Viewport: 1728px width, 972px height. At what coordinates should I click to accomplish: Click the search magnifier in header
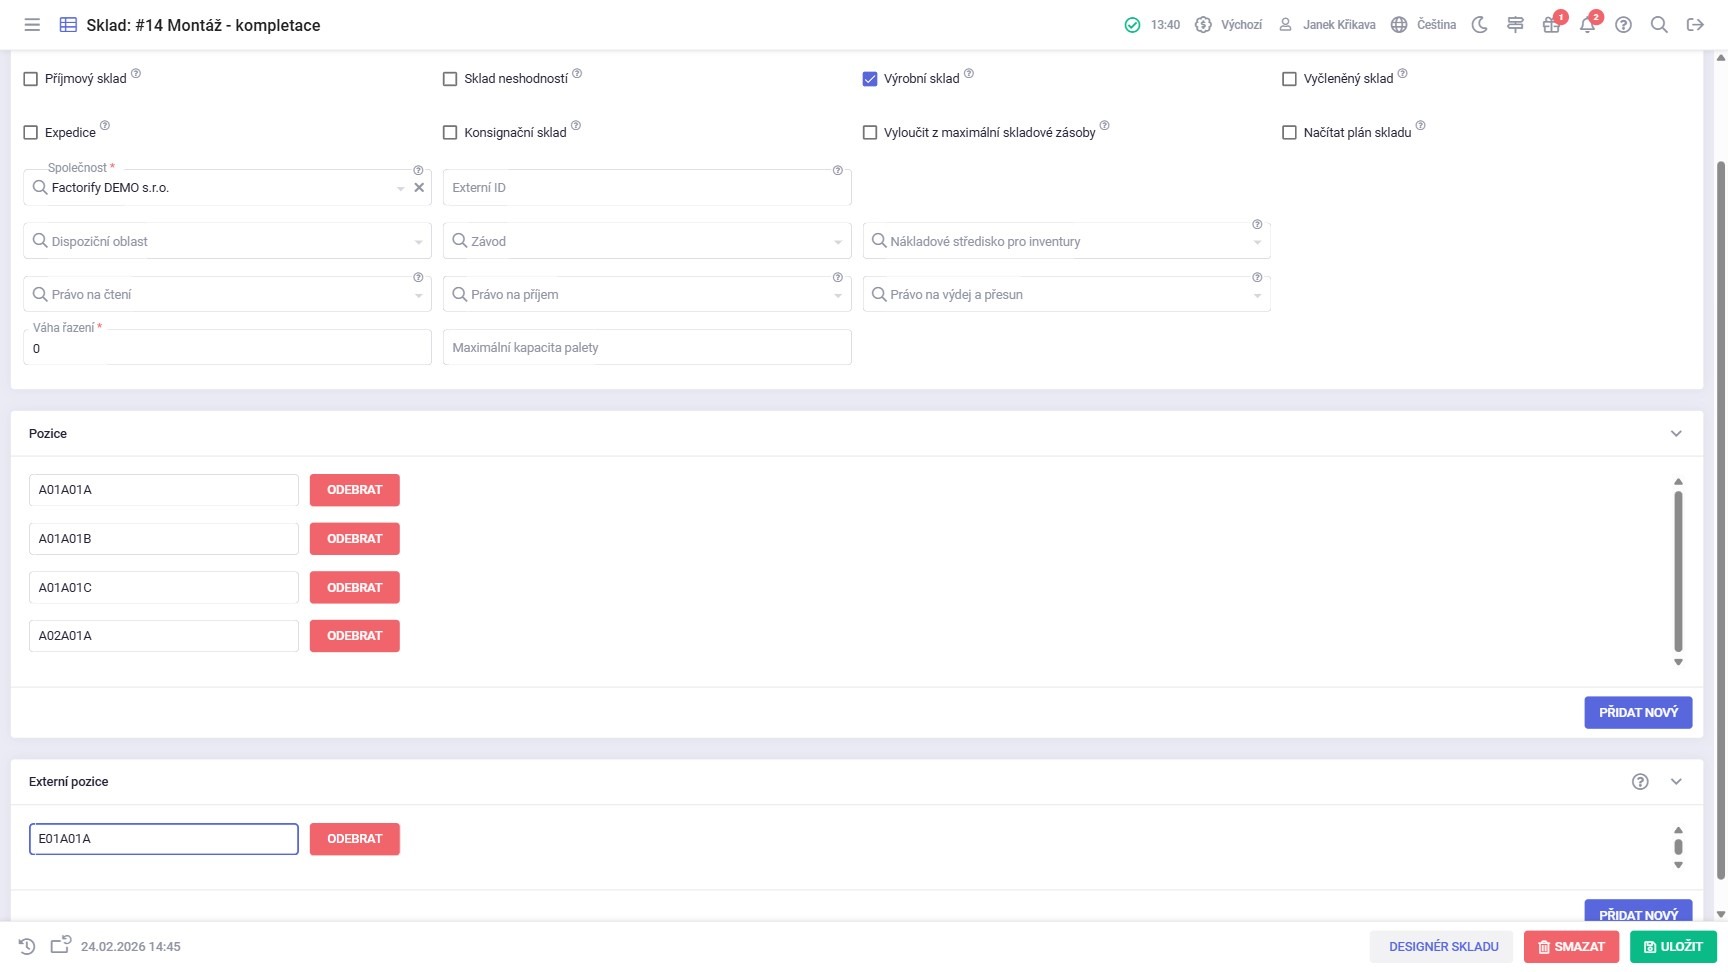1659,25
